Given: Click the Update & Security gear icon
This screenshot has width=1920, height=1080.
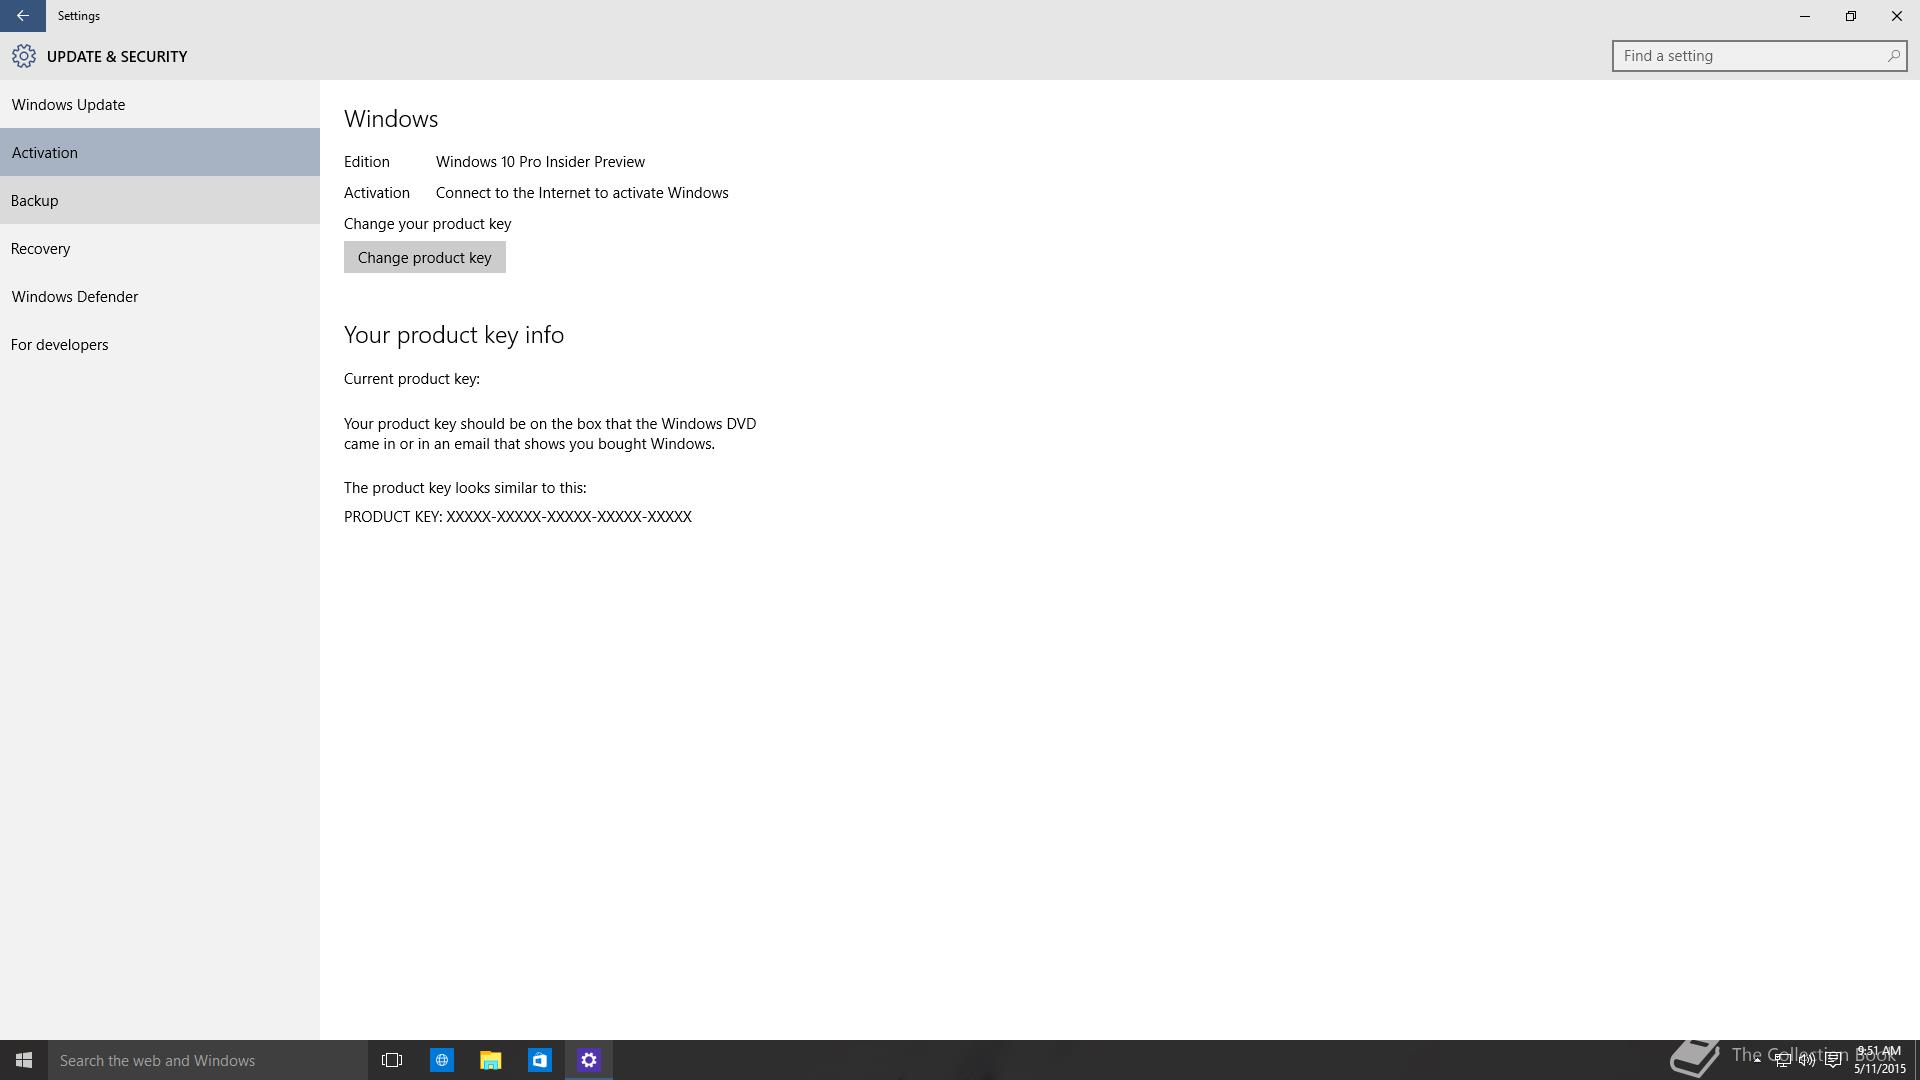Looking at the screenshot, I should [24, 56].
